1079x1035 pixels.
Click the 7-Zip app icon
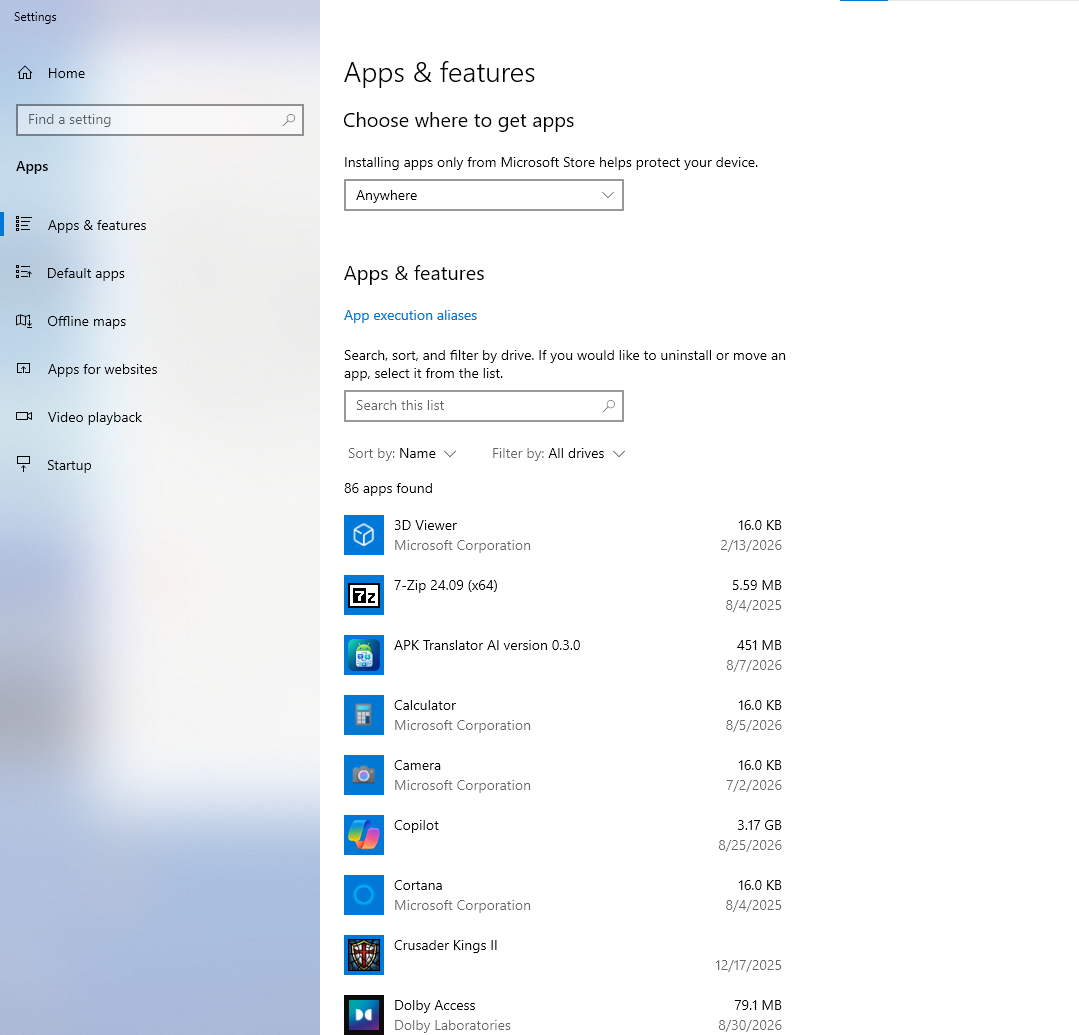point(364,595)
